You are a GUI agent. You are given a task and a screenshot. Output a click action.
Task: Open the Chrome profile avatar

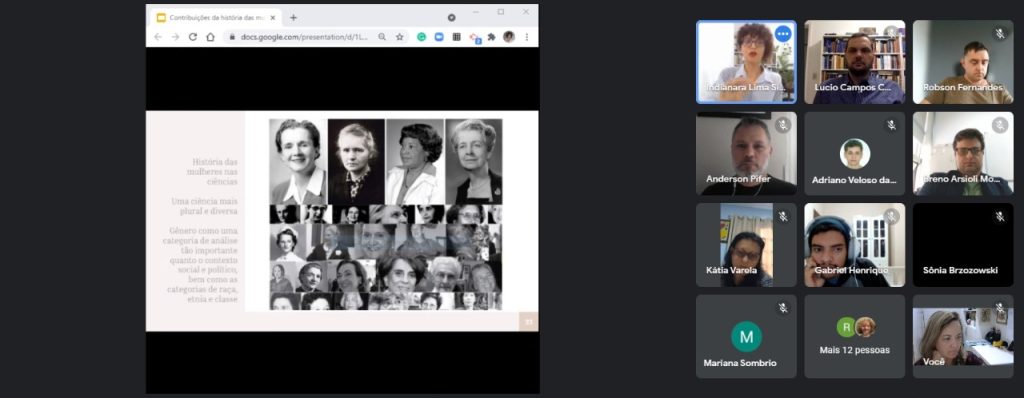509,37
